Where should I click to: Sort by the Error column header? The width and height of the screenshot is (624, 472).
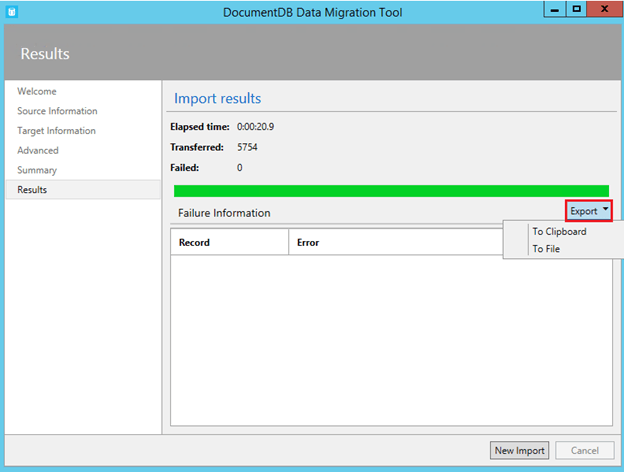click(x=308, y=242)
